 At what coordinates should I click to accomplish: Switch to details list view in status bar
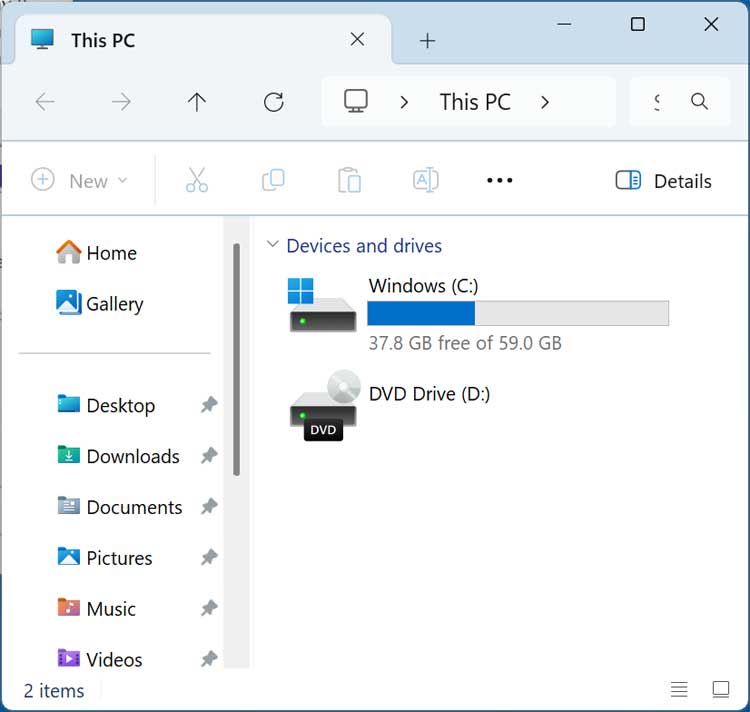[x=679, y=689]
